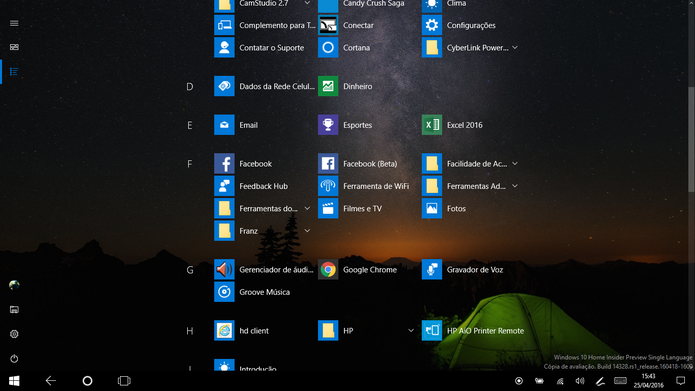
Task: Open Configurações gear icon in app list
Action: coord(432,25)
